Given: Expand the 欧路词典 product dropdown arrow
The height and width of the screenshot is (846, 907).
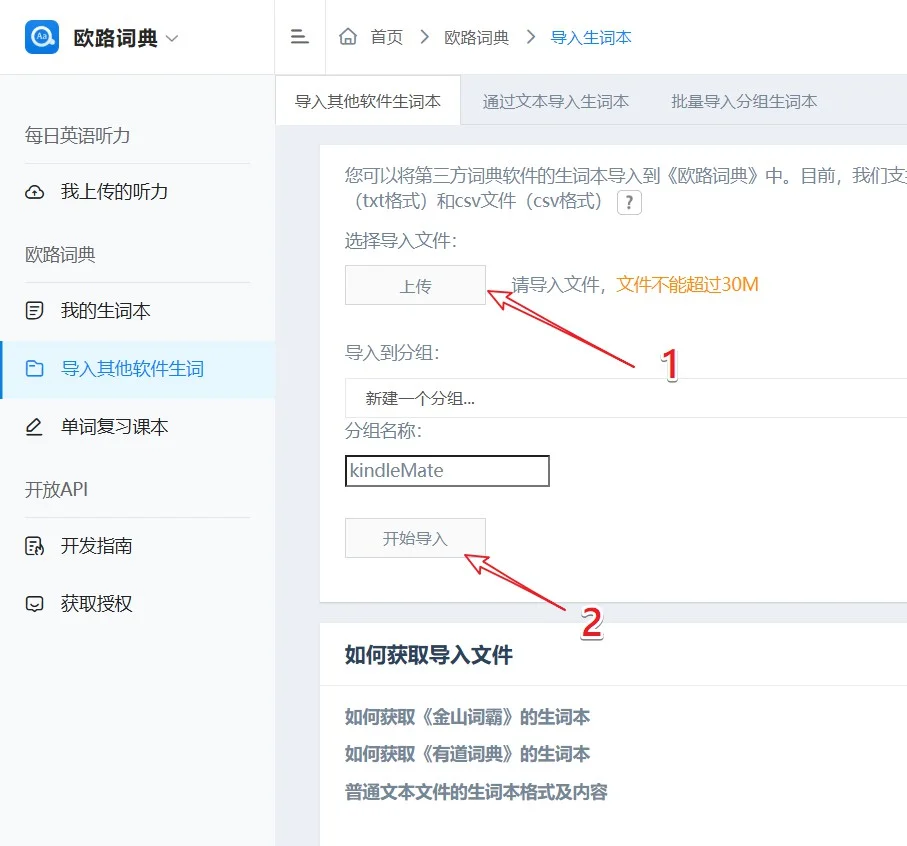Looking at the screenshot, I should [172, 39].
